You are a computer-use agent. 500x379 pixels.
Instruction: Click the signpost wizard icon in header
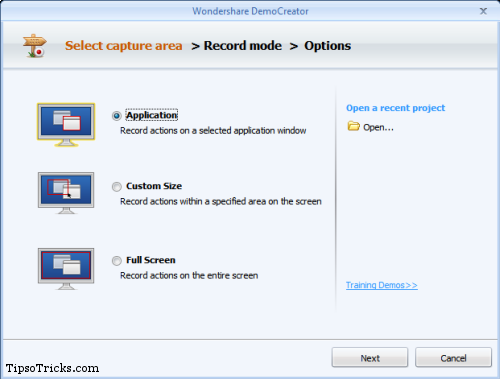(34, 46)
